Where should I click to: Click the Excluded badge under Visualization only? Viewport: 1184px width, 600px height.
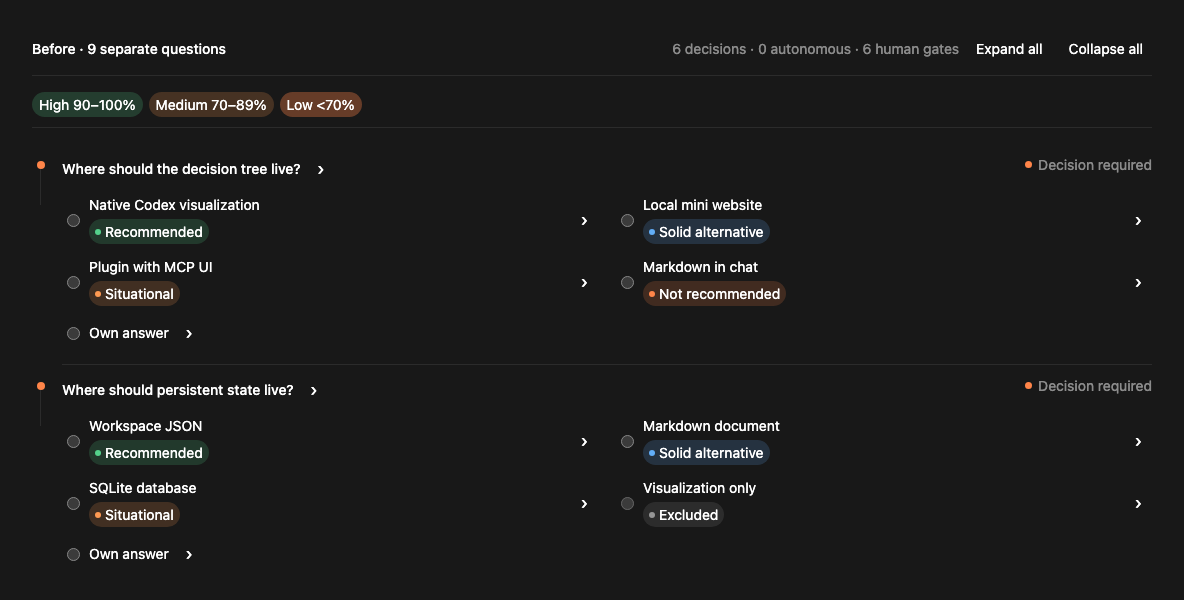(x=683, y=515)
